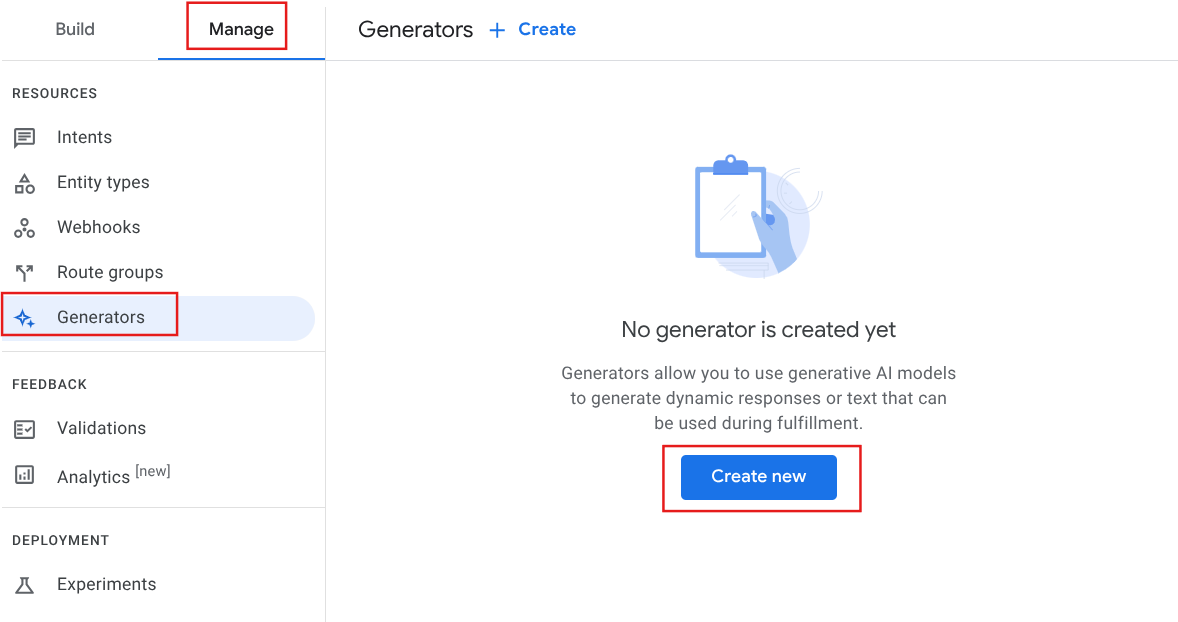Click the Intents speech-bubble icon
The width and height of the screenshot is (1178, 622).
(x=25, y=137)
